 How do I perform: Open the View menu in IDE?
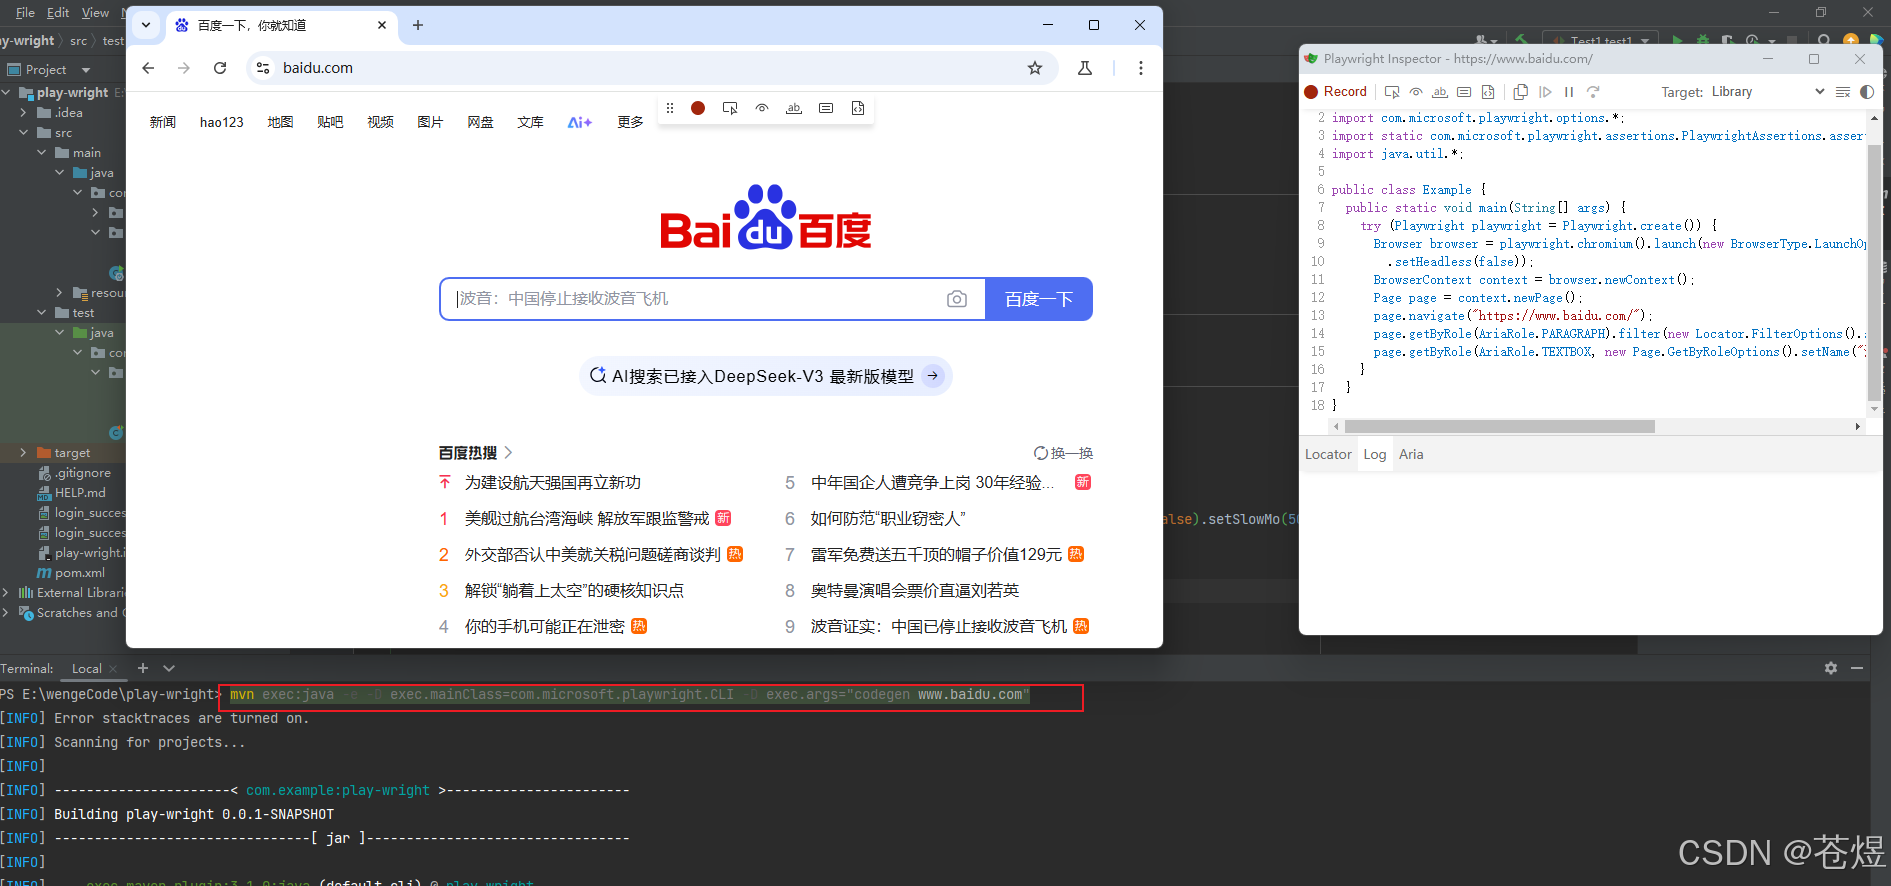[x=95, y=12]
